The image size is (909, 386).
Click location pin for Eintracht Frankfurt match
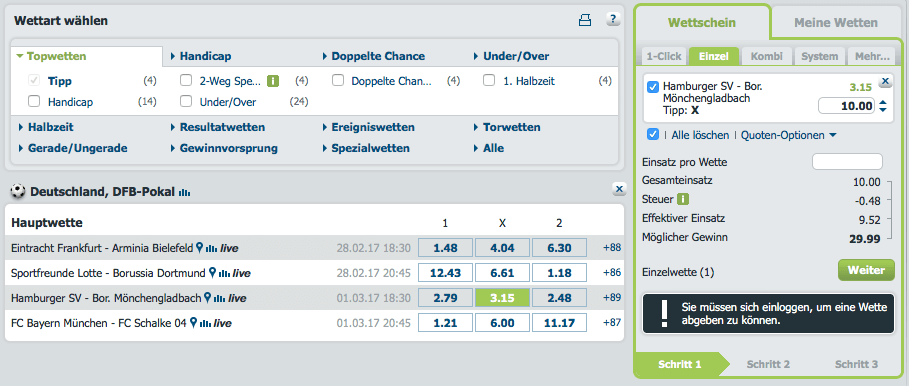click(199, 248)
